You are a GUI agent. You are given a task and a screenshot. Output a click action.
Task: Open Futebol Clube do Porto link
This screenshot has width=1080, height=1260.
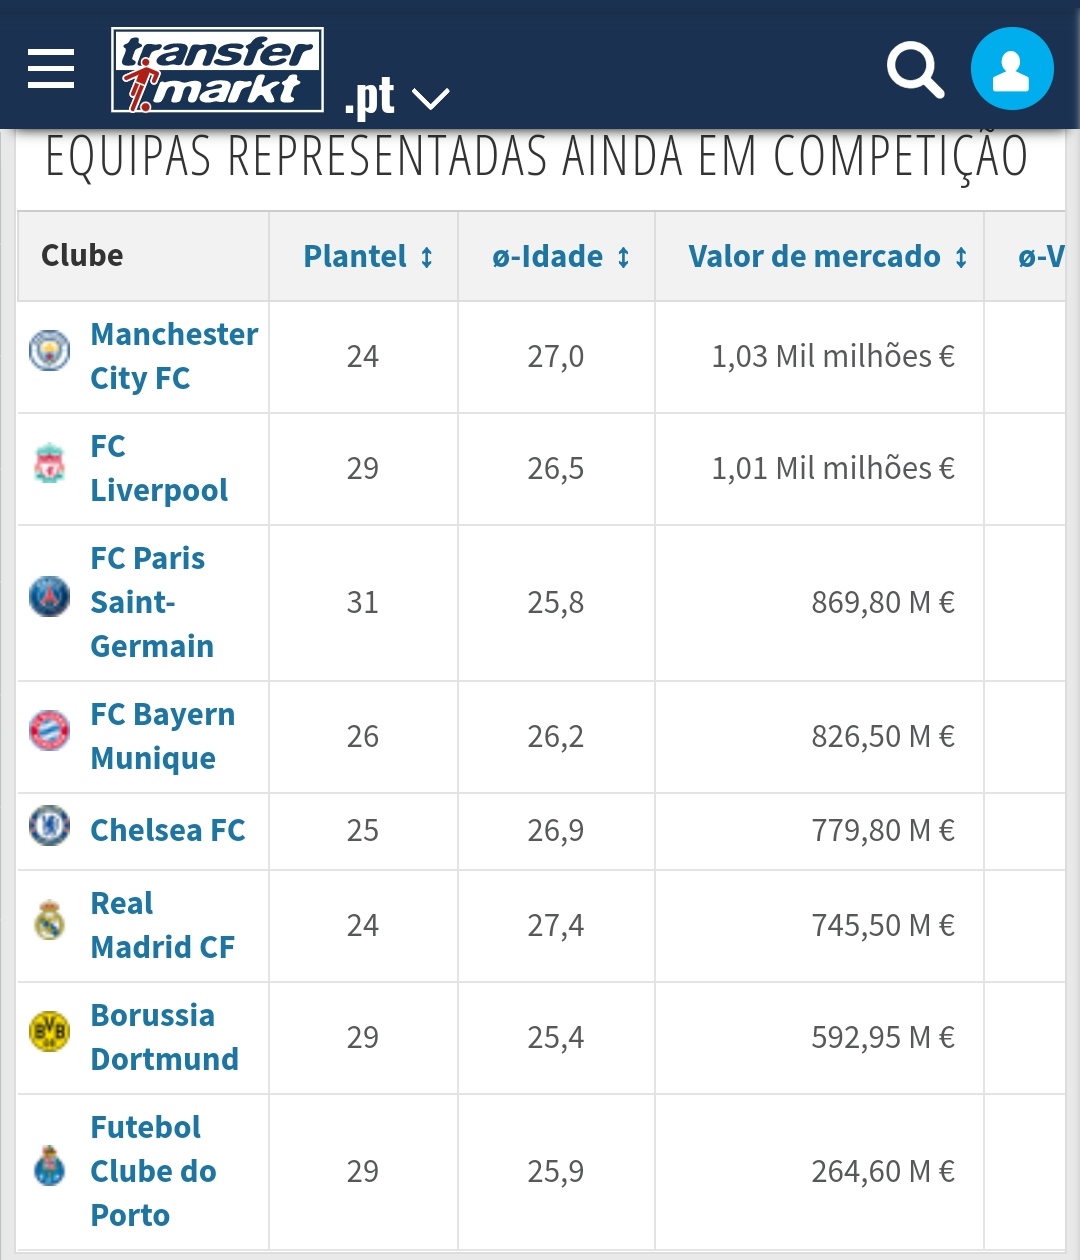(153, 1171)
